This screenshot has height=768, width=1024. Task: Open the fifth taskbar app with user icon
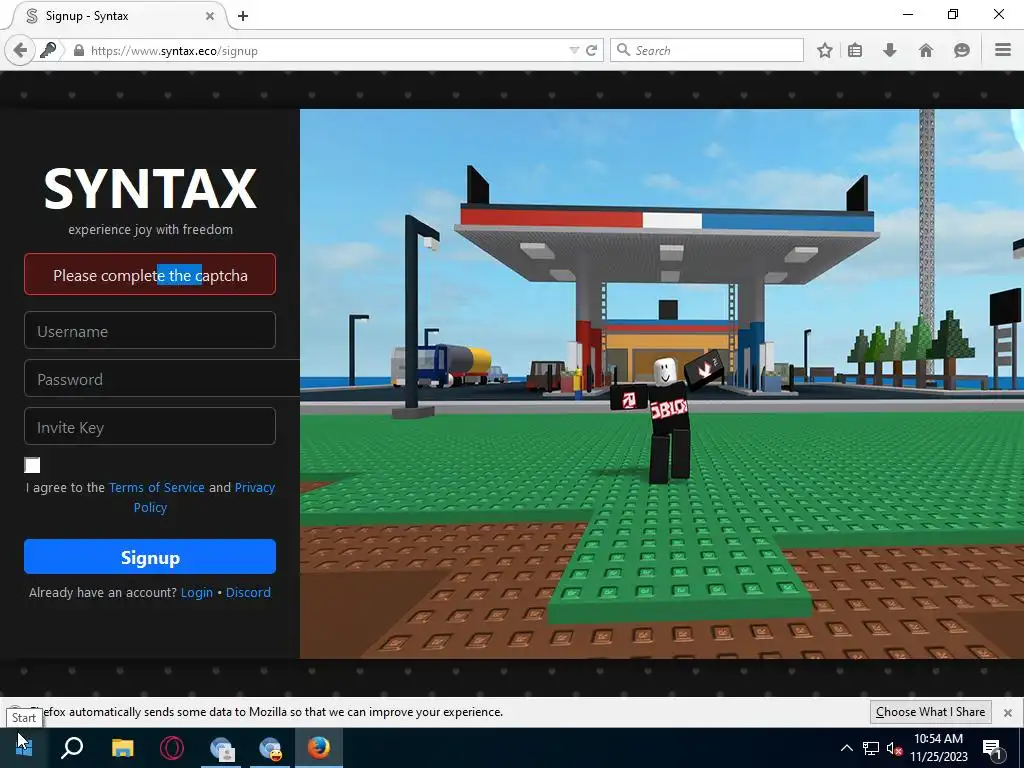tap(221, 748)
